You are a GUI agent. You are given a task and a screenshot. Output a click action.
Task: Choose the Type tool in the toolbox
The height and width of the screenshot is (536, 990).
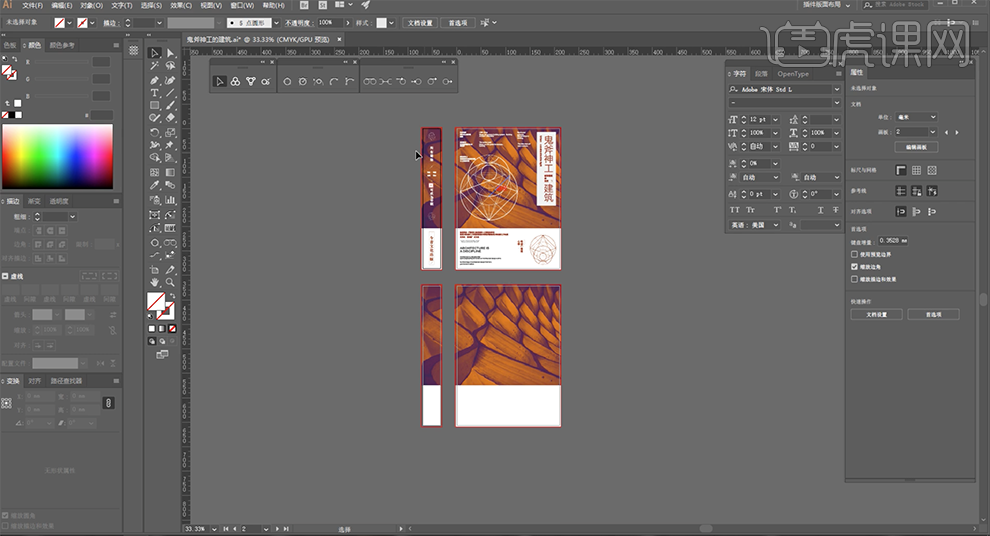tap(155, 92)
